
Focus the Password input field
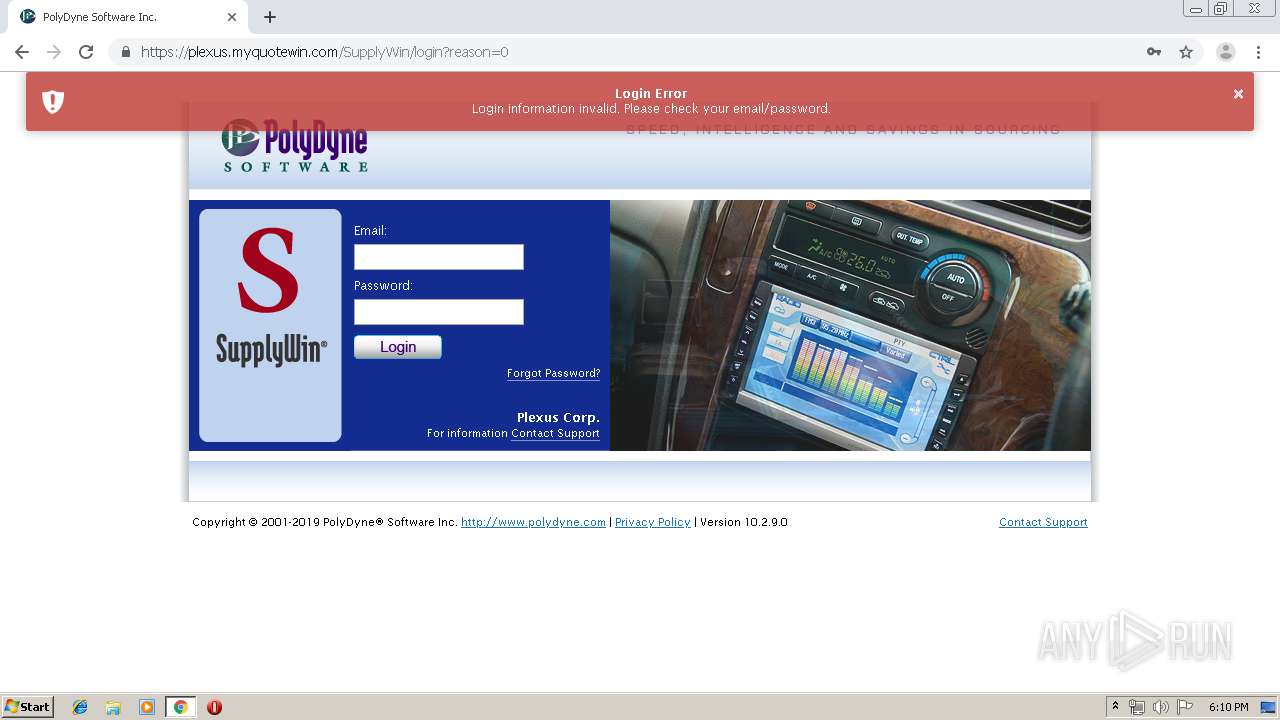(439, 312)
